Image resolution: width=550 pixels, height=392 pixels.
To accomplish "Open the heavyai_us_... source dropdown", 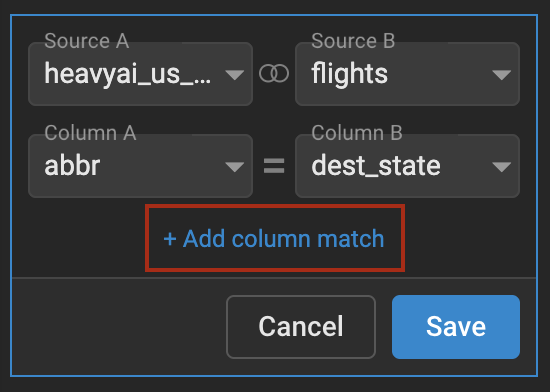I will (x=140, y=74).
